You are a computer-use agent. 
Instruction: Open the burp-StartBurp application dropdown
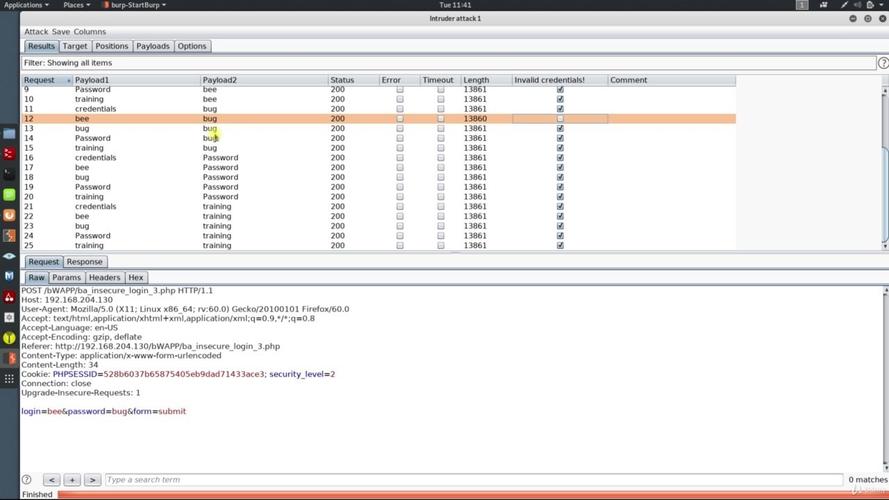tap(135, 5)
